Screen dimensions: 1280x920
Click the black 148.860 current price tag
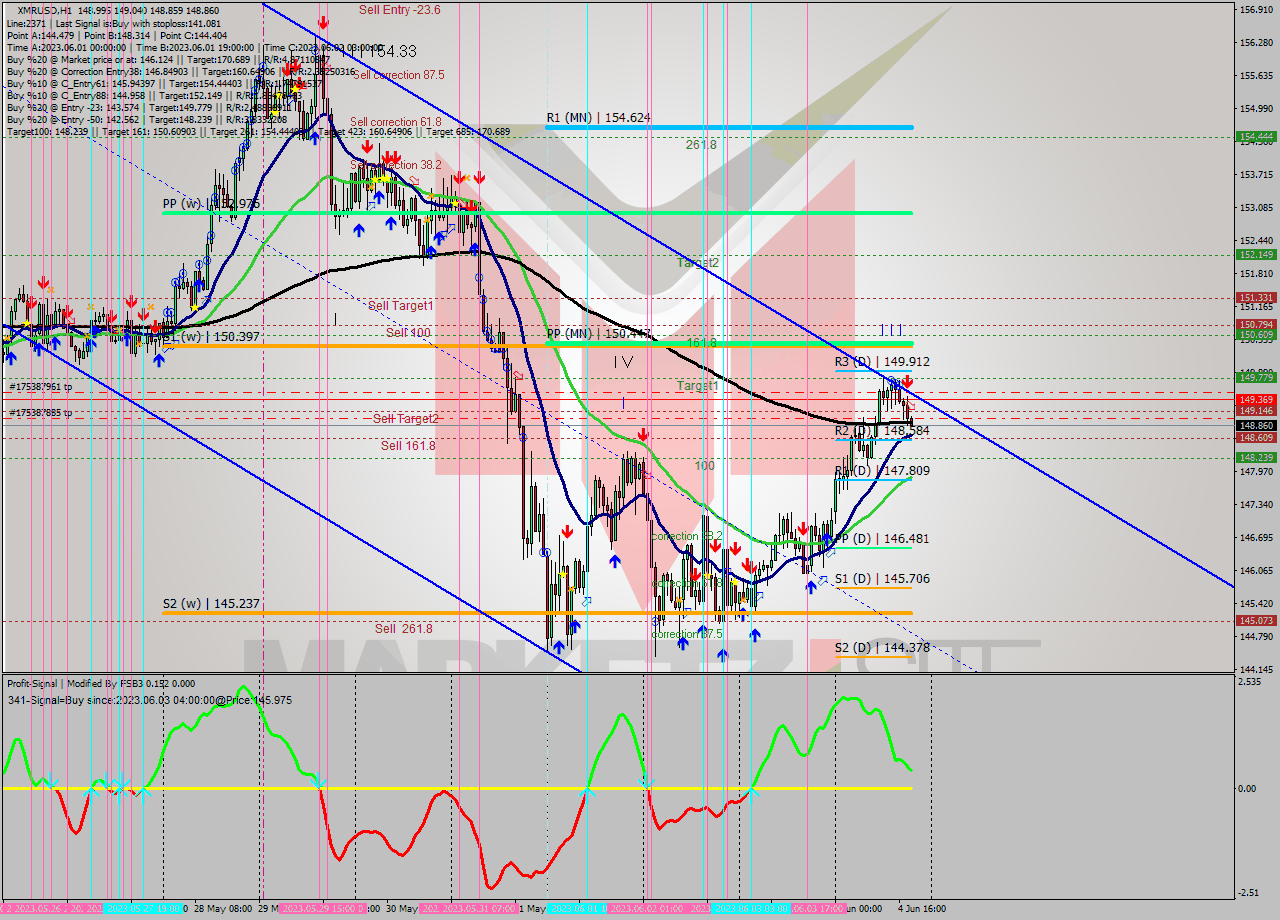pos(1256,425)
